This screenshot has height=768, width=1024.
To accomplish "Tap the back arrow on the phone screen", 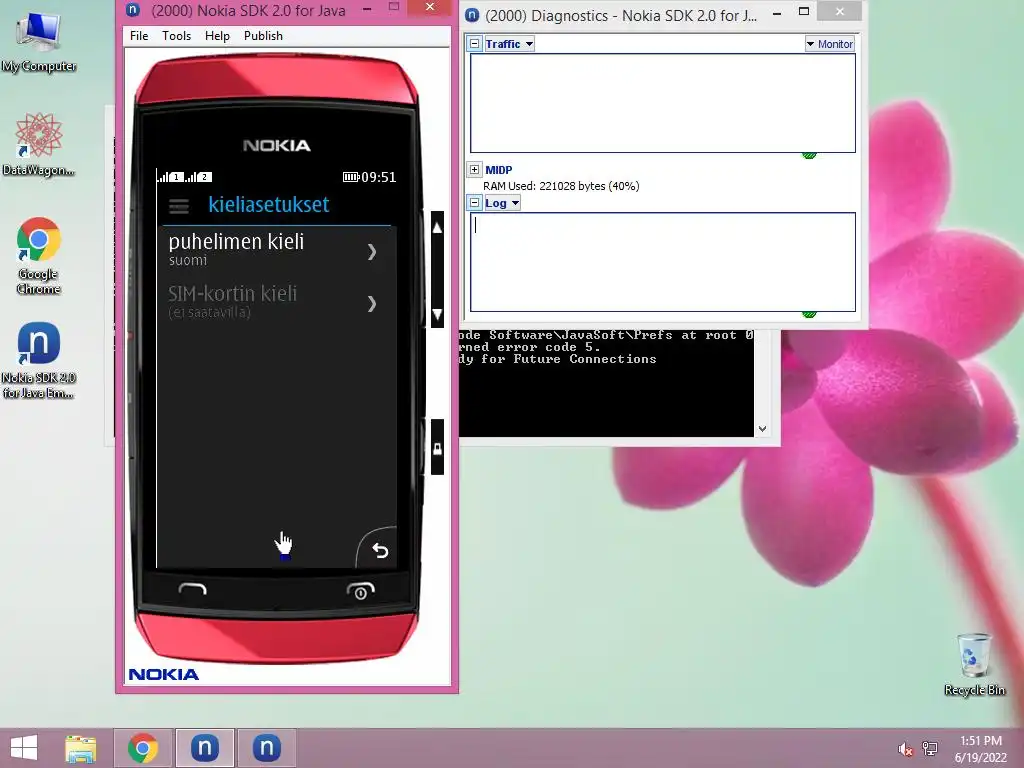I will [379, 551].
